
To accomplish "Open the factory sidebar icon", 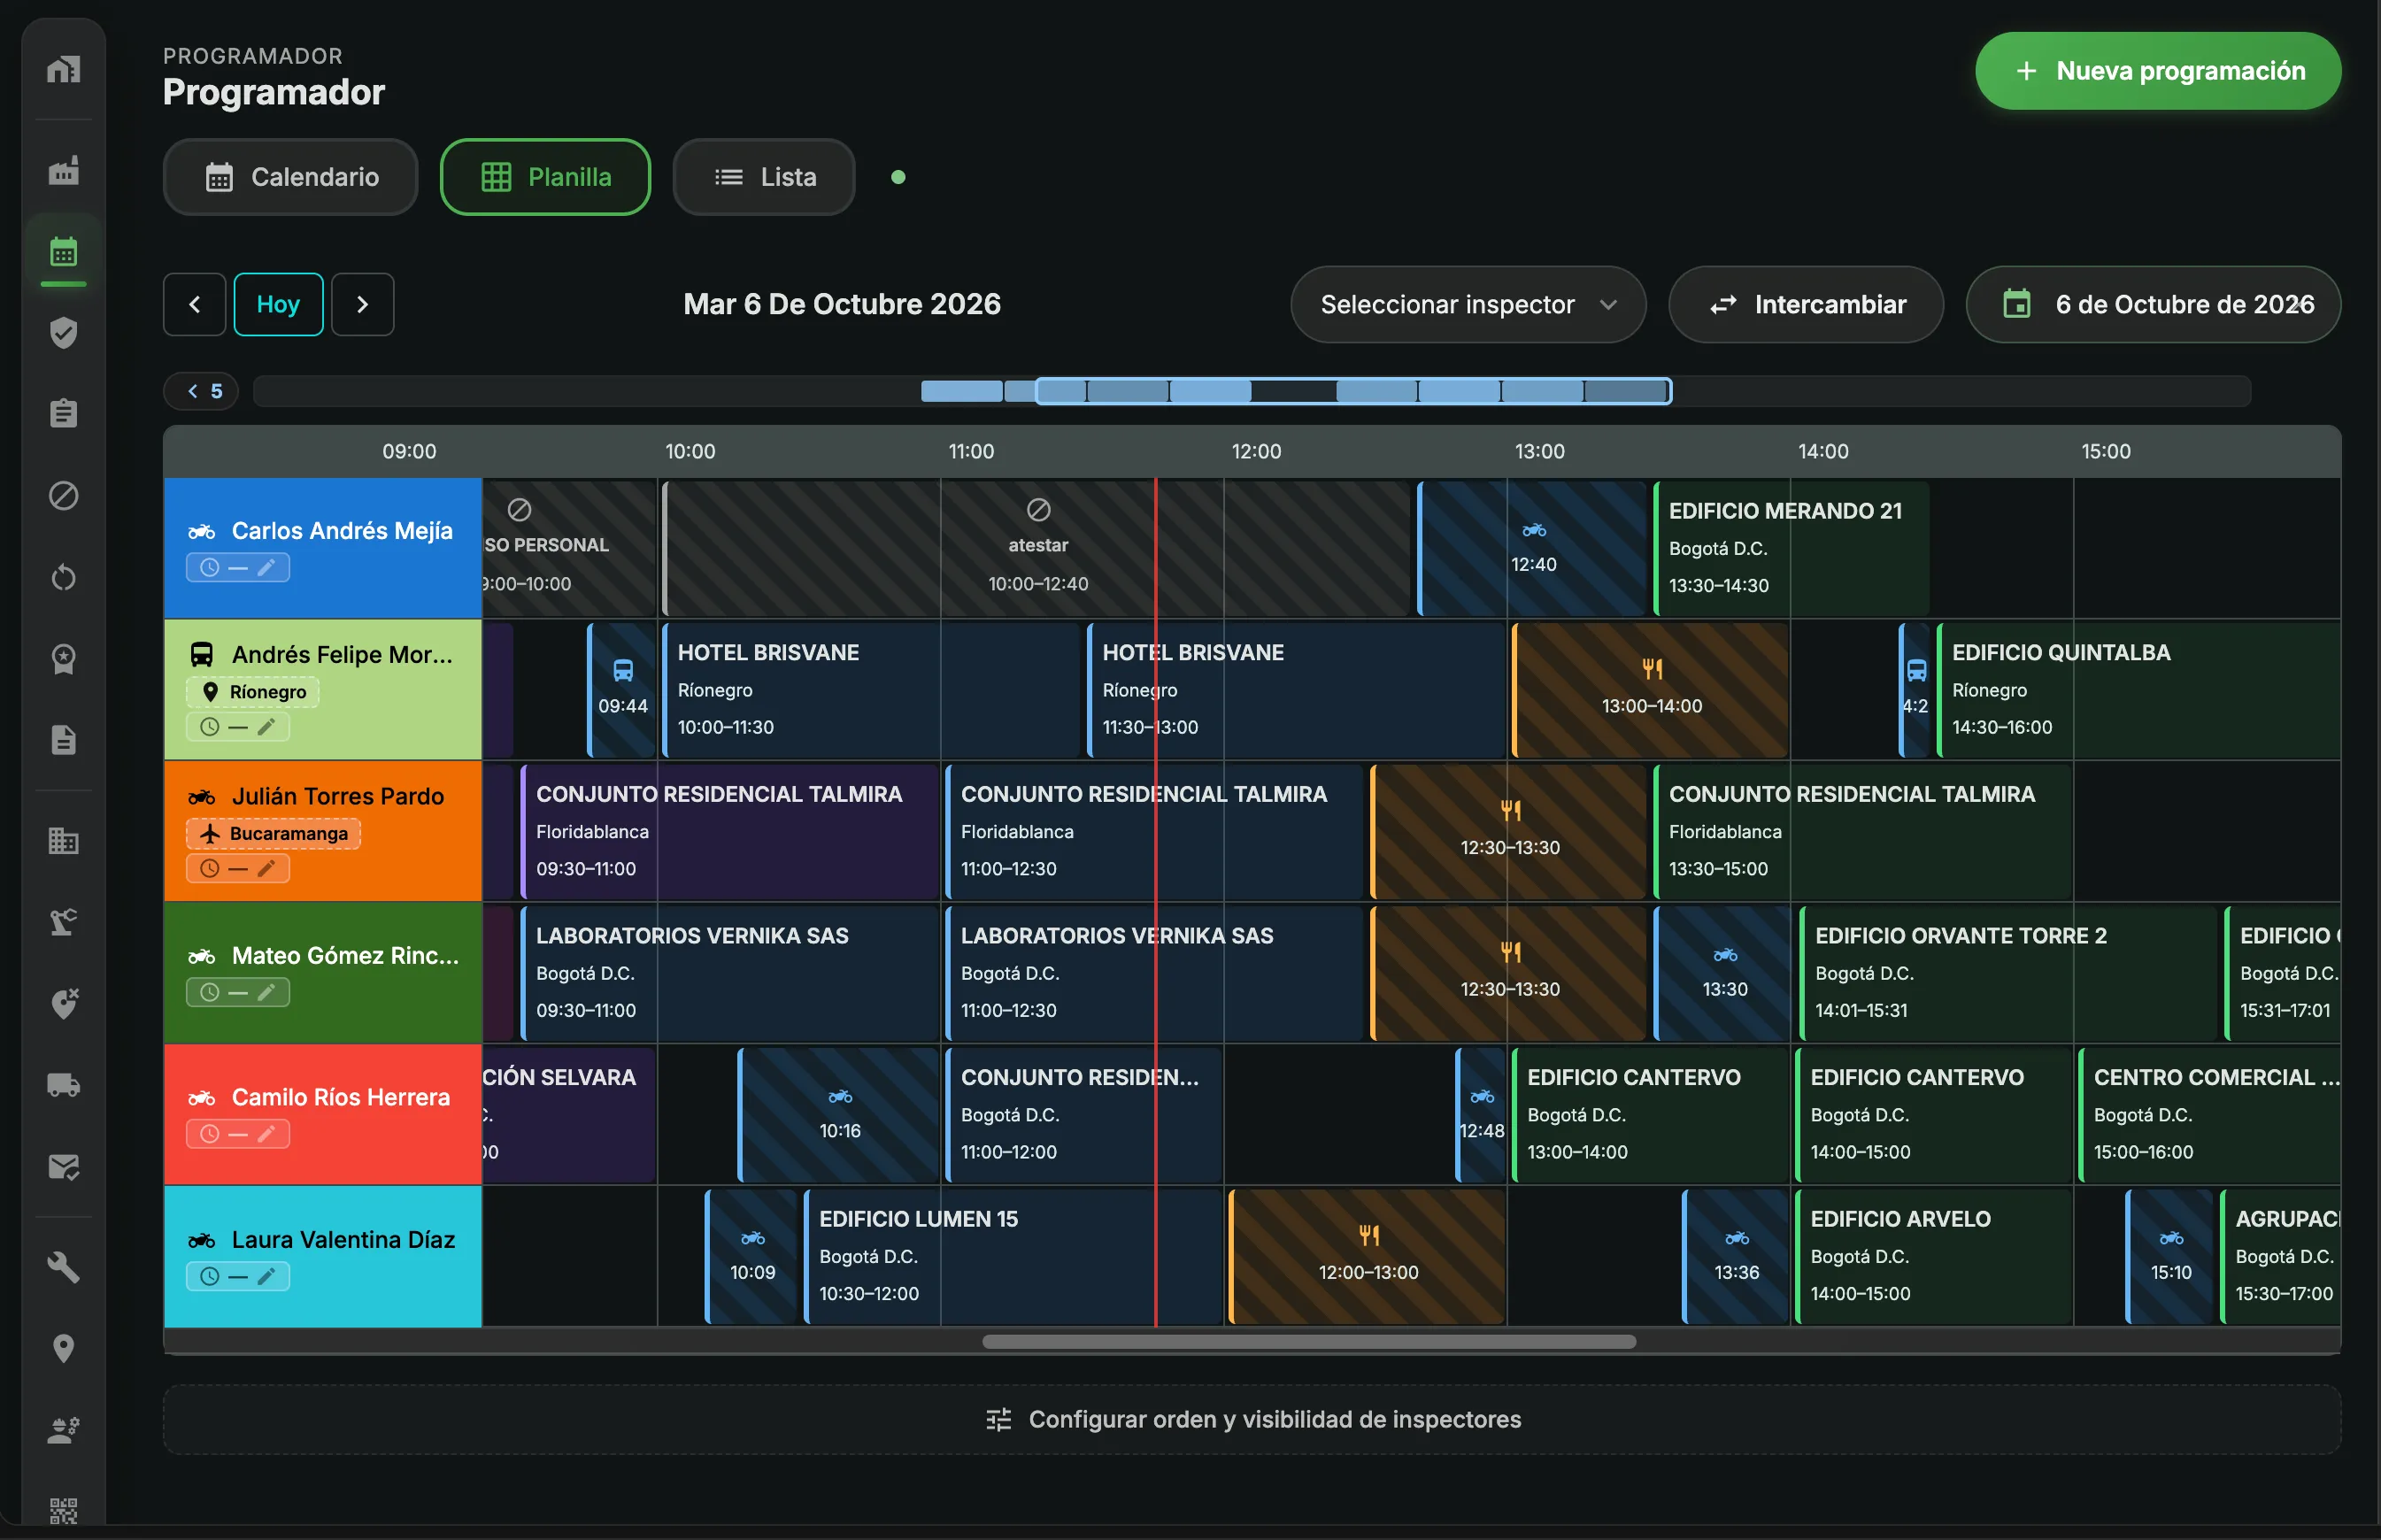I will (x=63, y=170).
